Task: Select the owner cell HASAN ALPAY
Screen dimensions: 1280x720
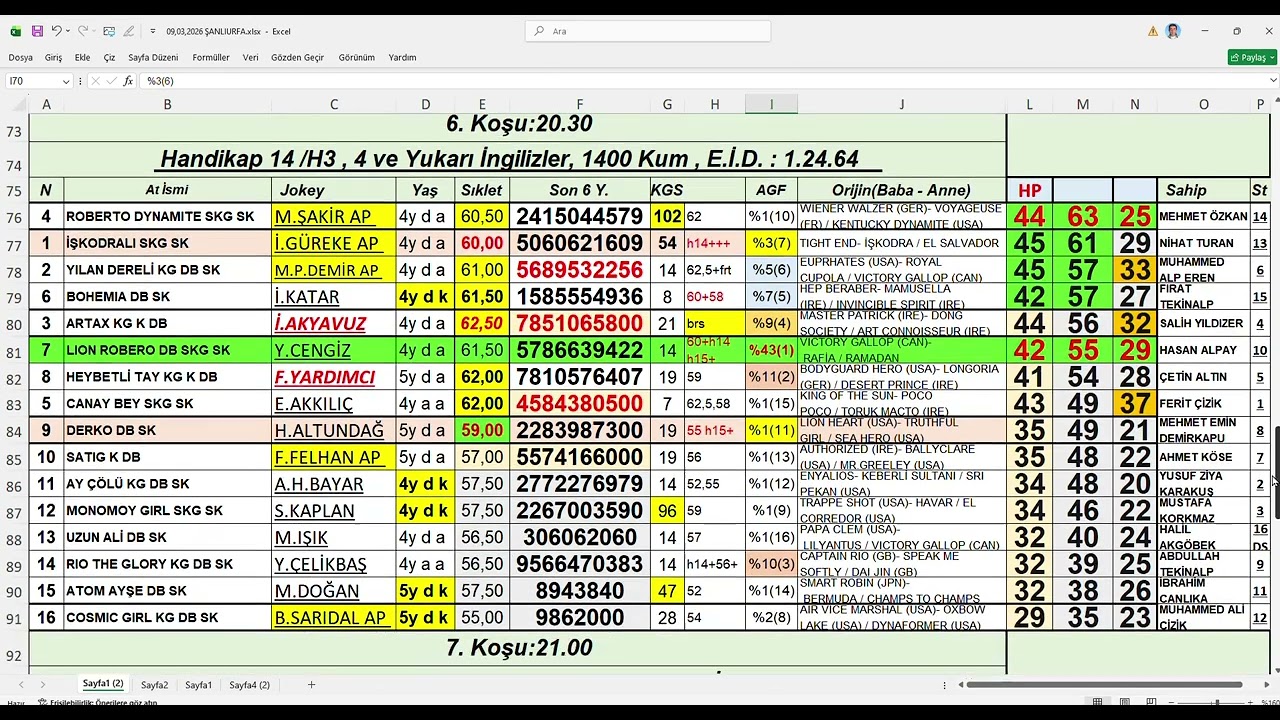Action: tap(1203, 350)
